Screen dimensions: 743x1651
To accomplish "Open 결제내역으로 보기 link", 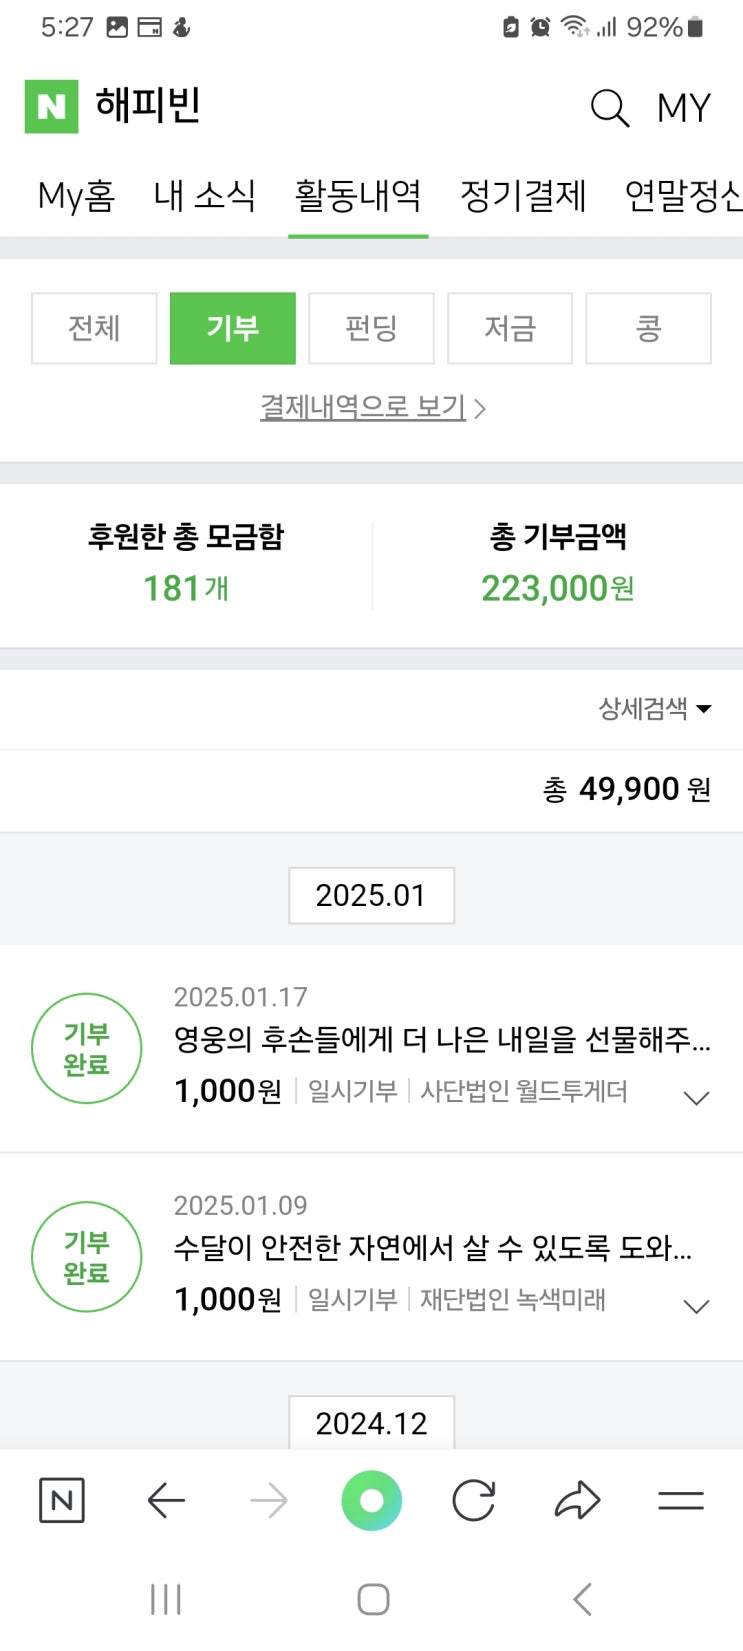I will tap(371, 407).
